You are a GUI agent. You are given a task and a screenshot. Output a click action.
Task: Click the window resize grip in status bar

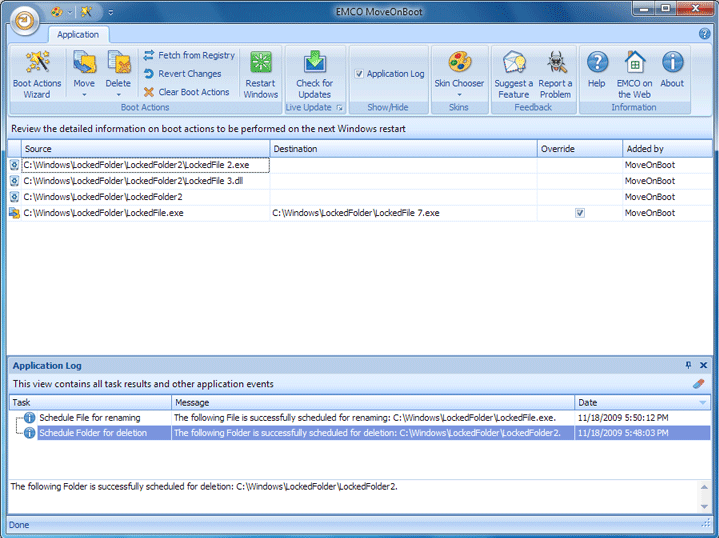point(706,524)
